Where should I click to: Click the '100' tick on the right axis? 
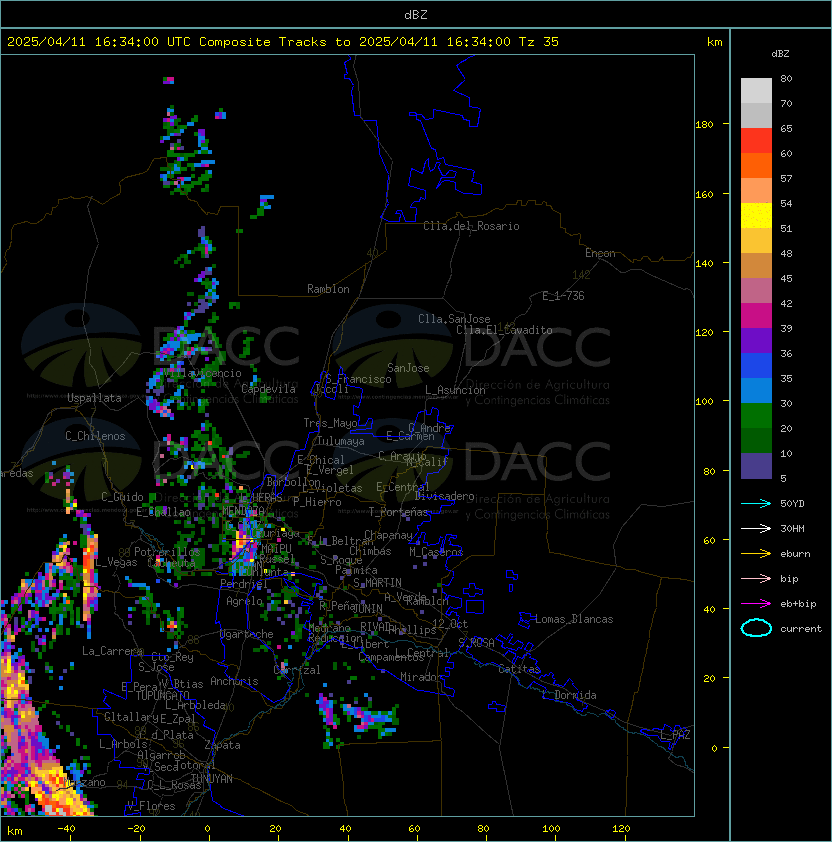704,402
